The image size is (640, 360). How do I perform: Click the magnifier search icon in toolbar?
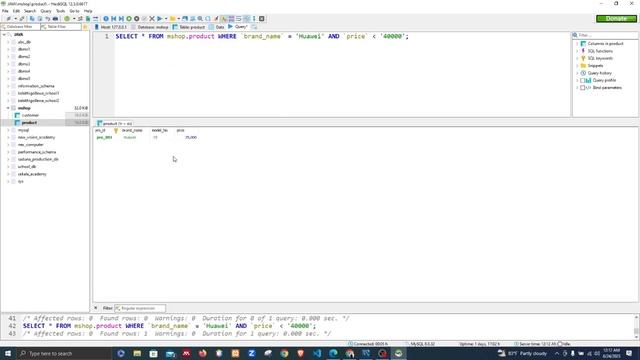[200, 19]
